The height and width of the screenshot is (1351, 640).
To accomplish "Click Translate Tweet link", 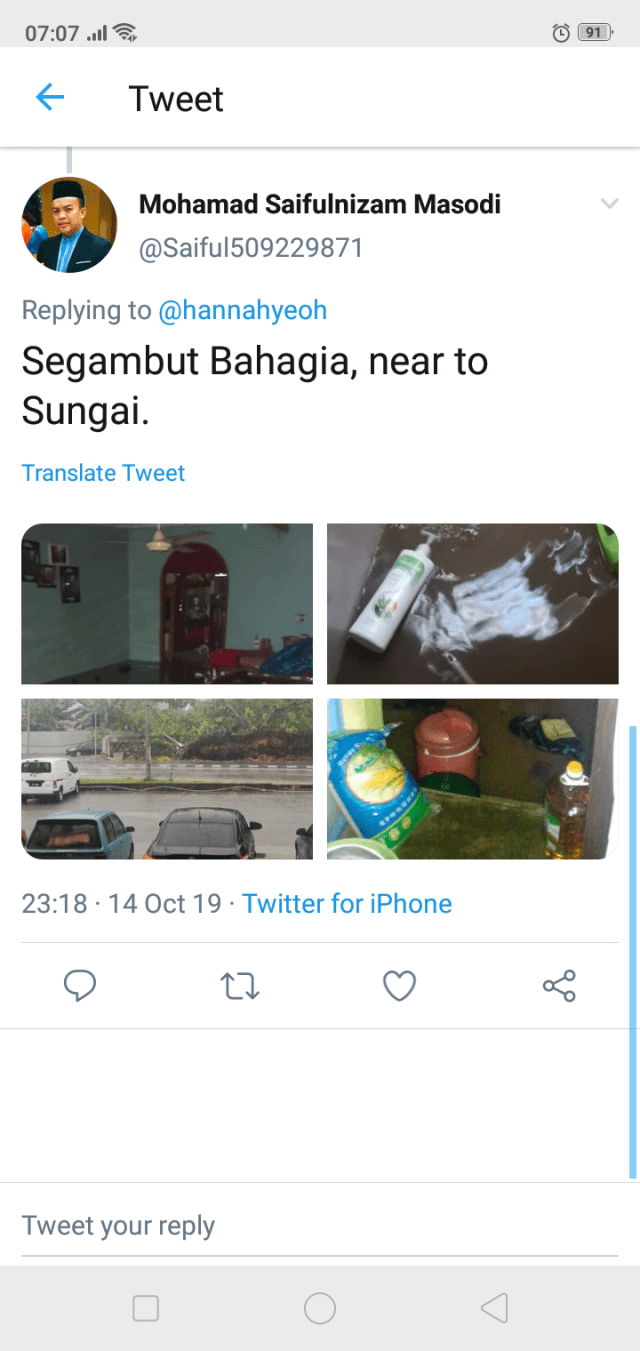I will 104,473.
